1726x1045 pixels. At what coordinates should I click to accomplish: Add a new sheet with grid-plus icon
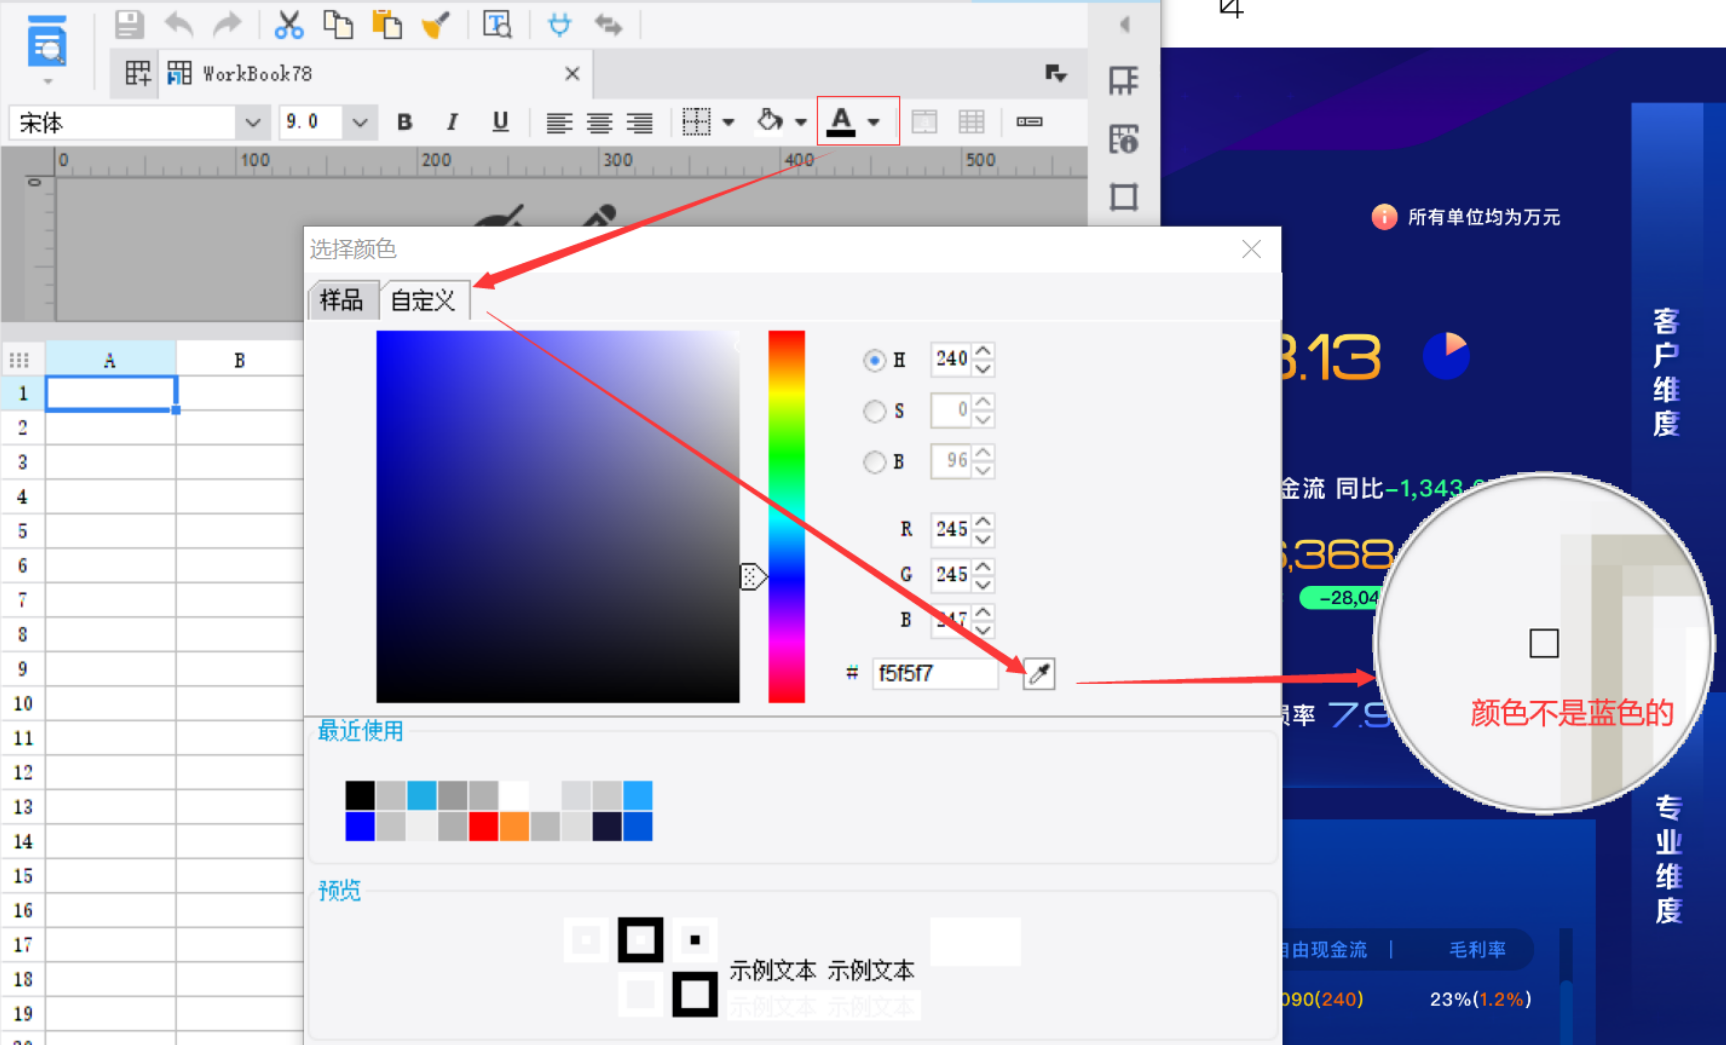[x=137, y=73]
